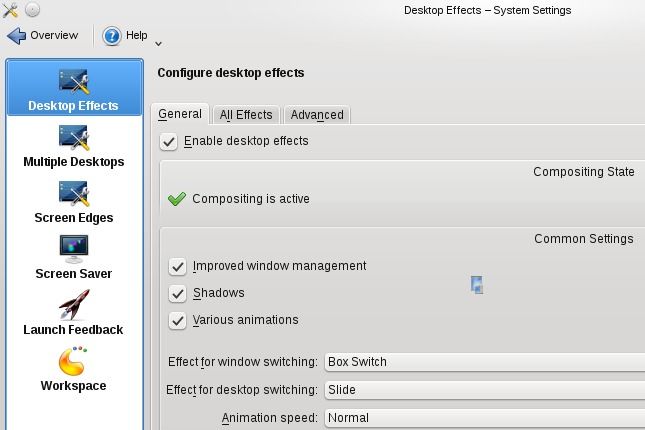Select the Multiple Desktops icon

tap(74, 137)
